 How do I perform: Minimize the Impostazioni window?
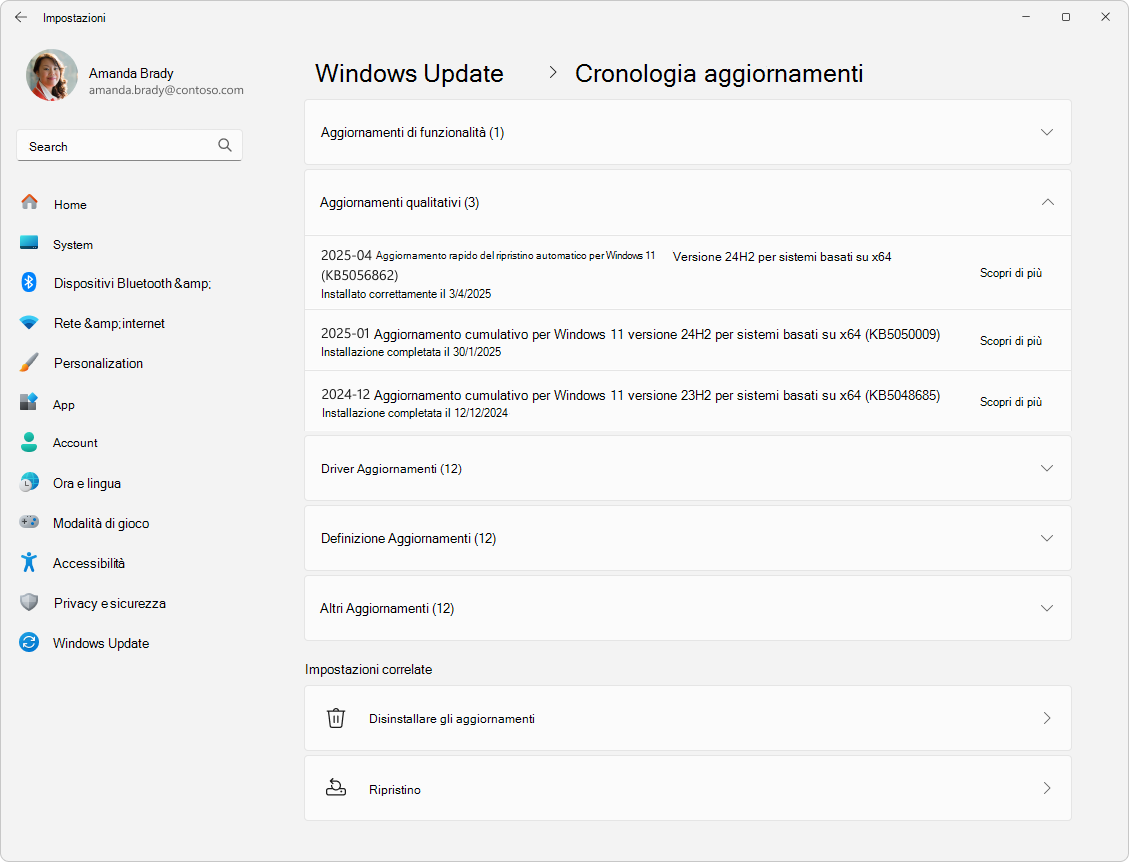(1026, 17)
